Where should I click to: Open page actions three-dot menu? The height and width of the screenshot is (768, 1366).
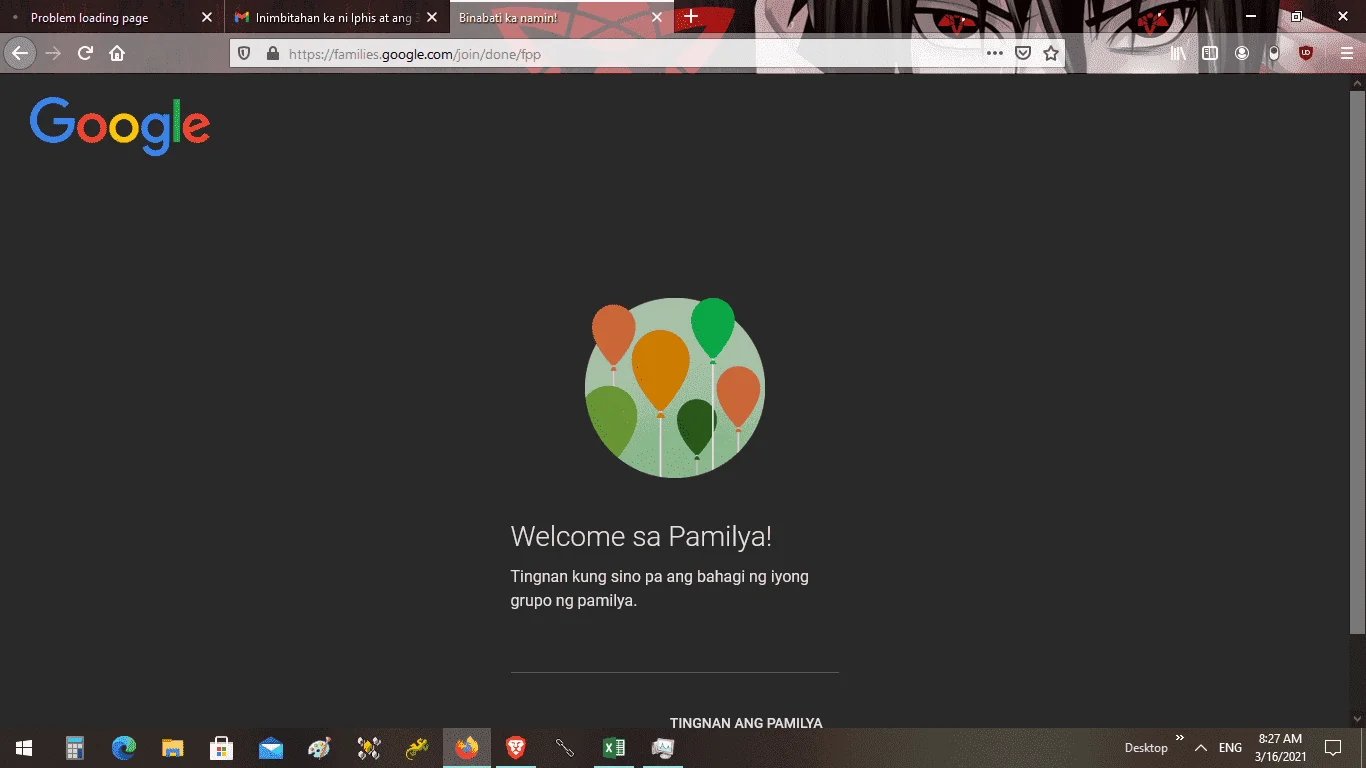995,53
